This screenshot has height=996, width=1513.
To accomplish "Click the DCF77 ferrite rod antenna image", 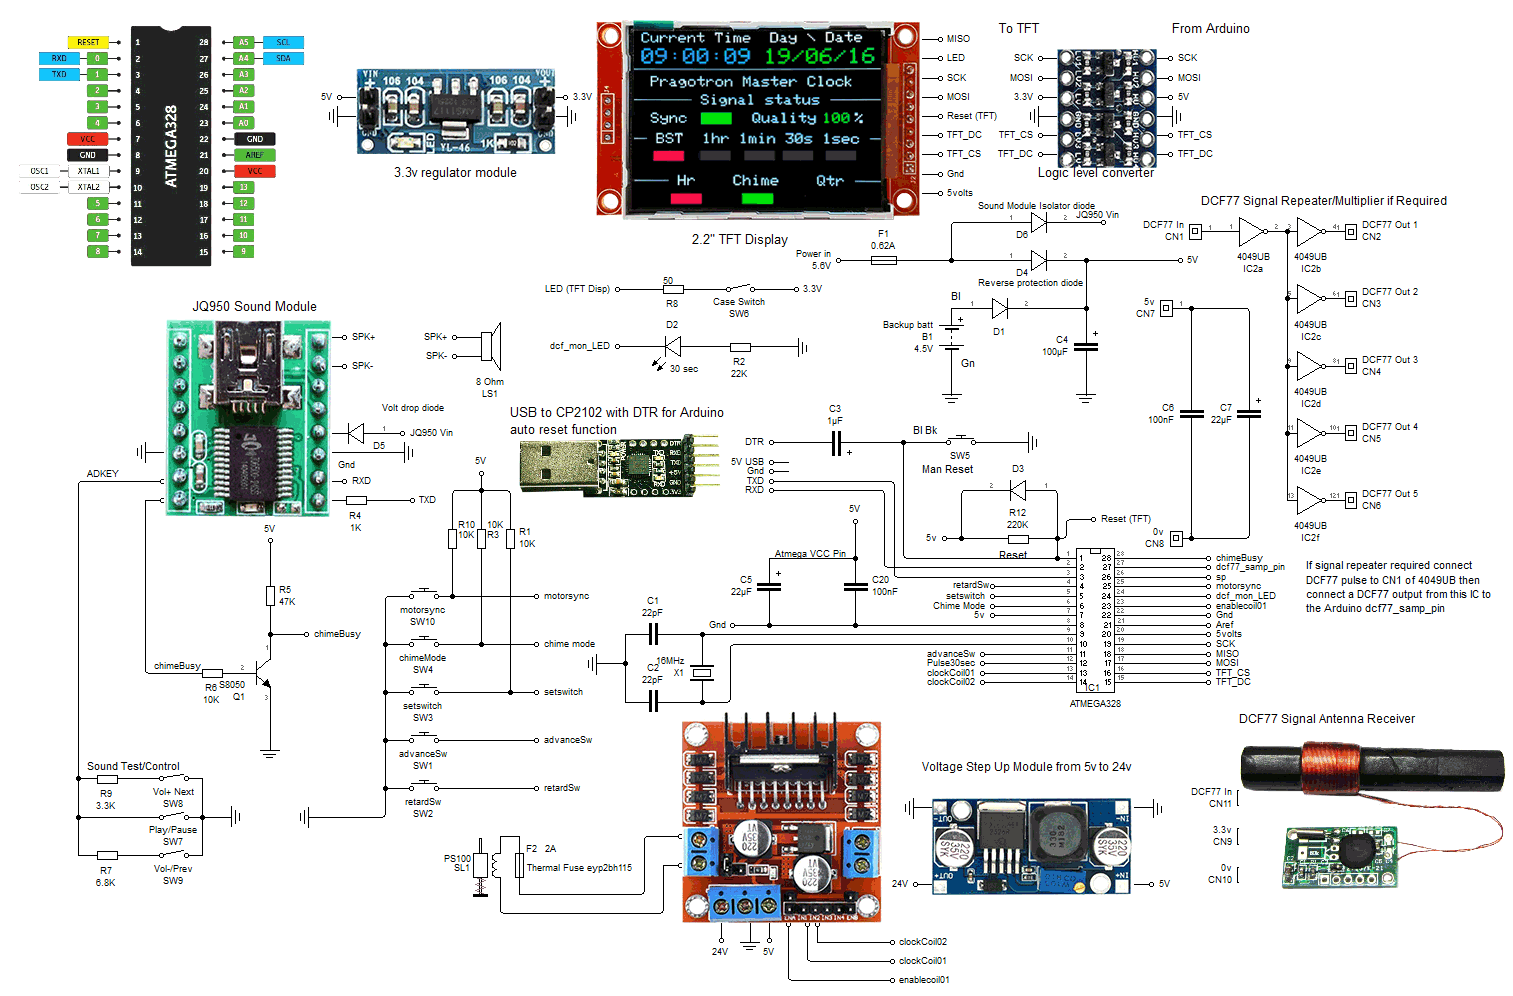I will pyautogui.click(x=1372, y=770).
